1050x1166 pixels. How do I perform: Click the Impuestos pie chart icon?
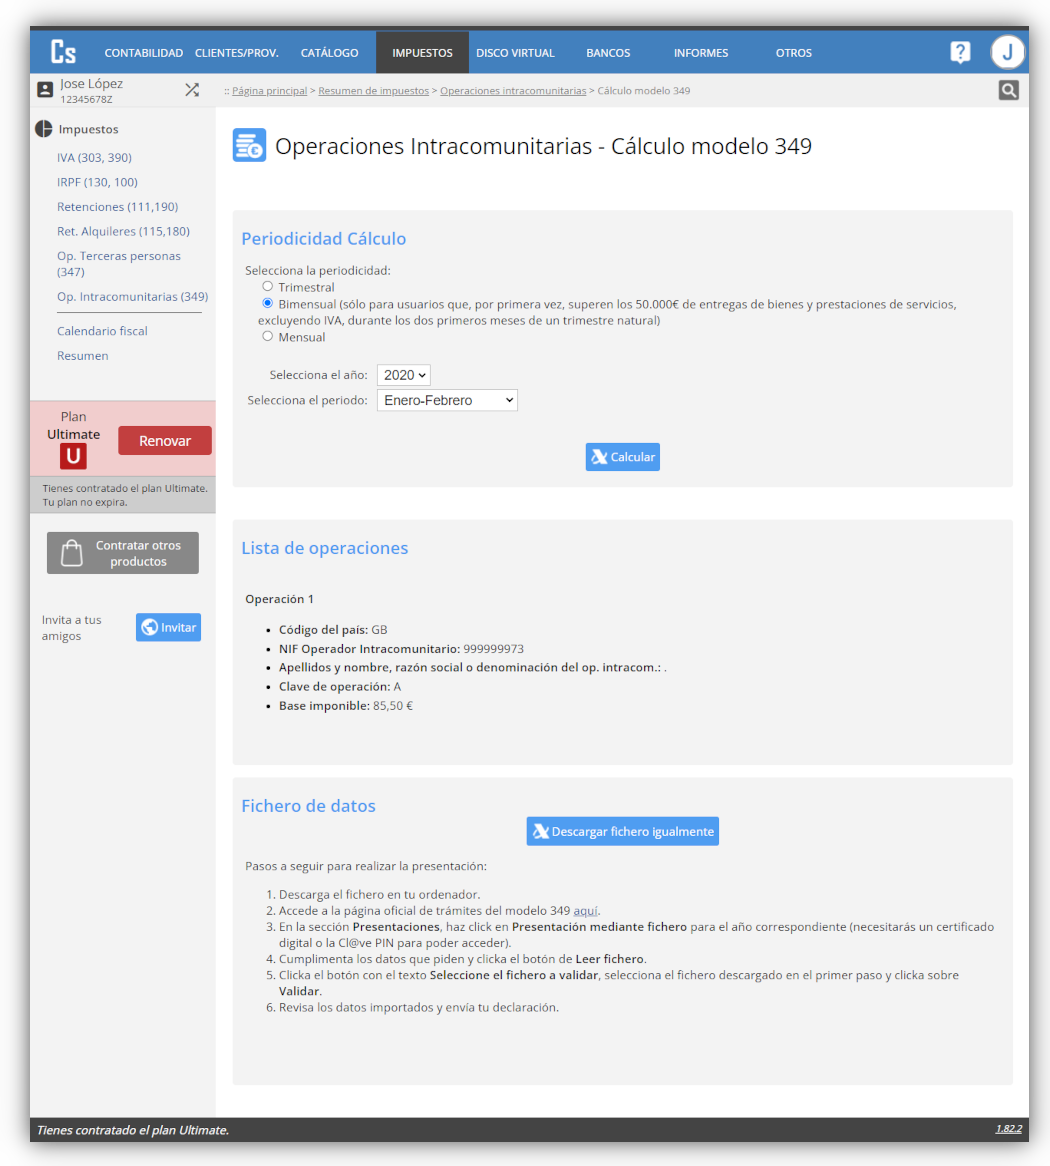pos(43,129)
